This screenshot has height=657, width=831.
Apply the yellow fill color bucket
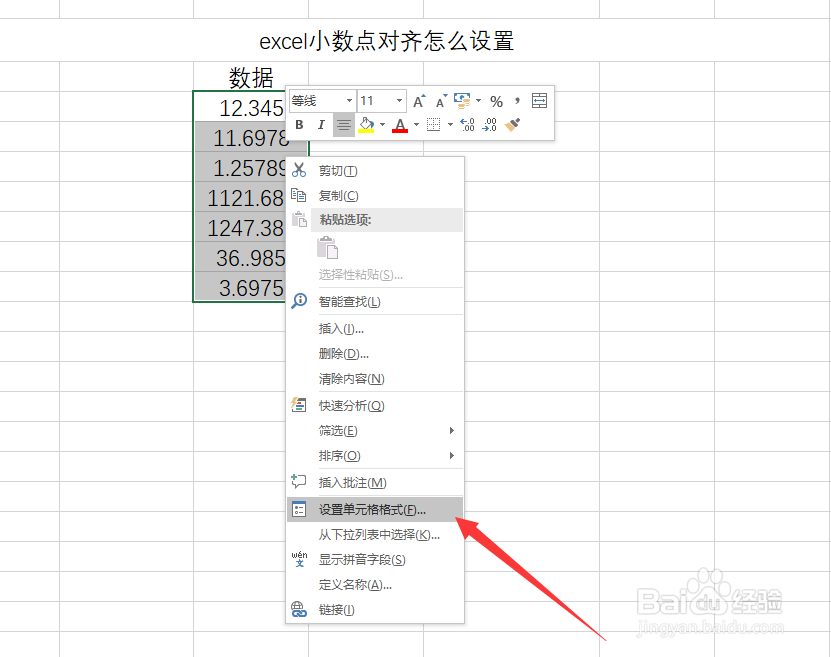click(366, 125)
